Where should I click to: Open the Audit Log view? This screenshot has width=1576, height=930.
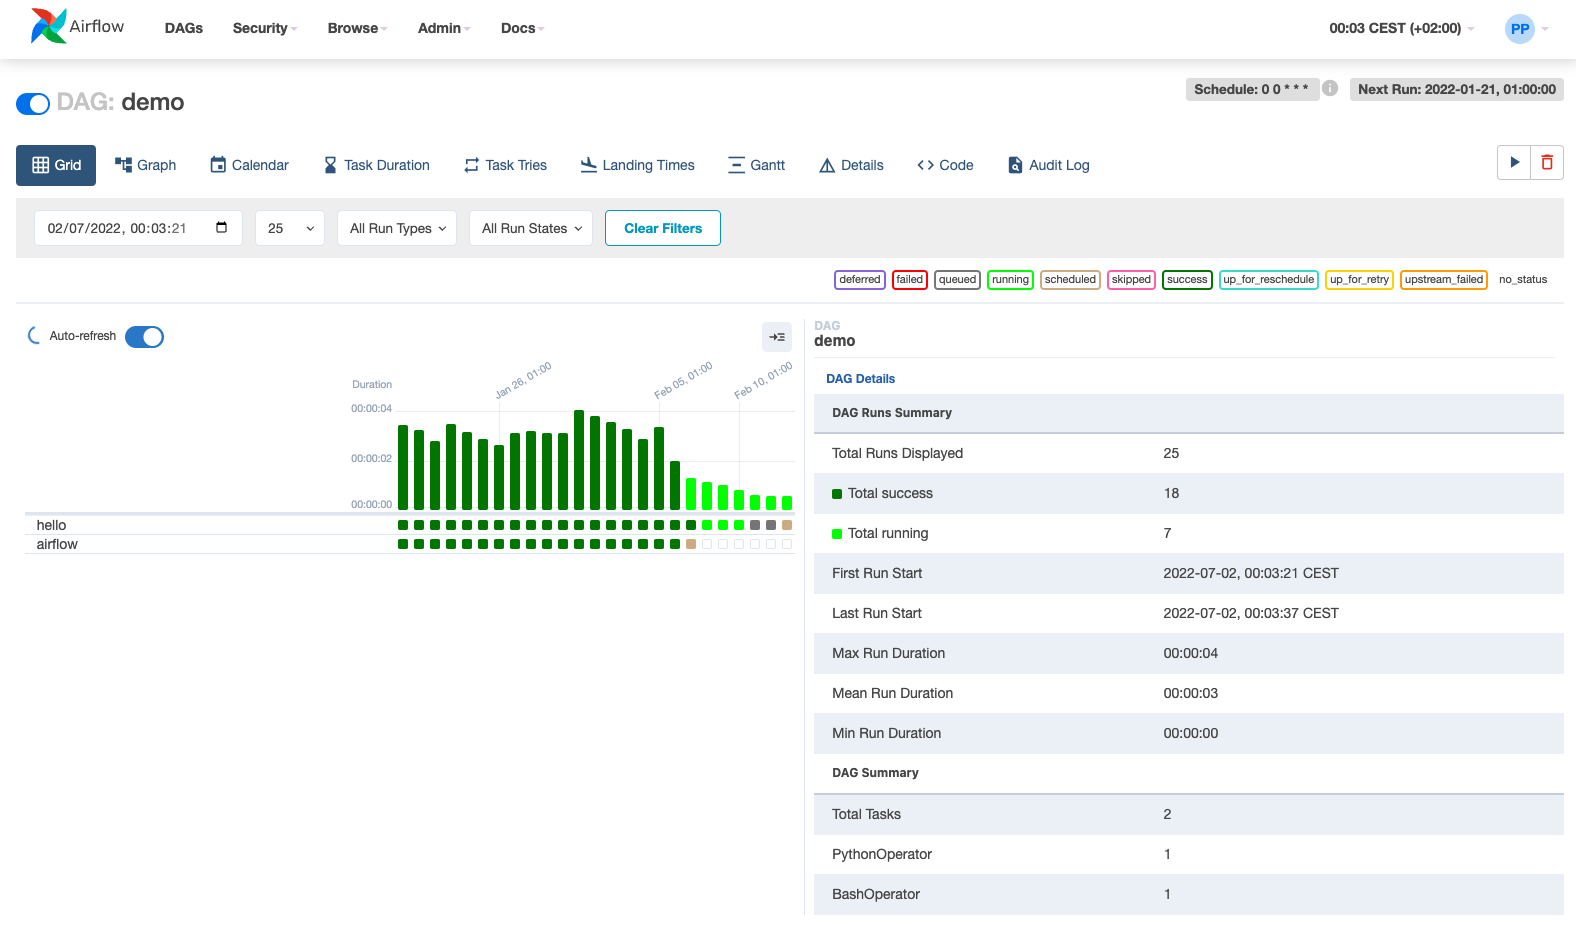1048,165
